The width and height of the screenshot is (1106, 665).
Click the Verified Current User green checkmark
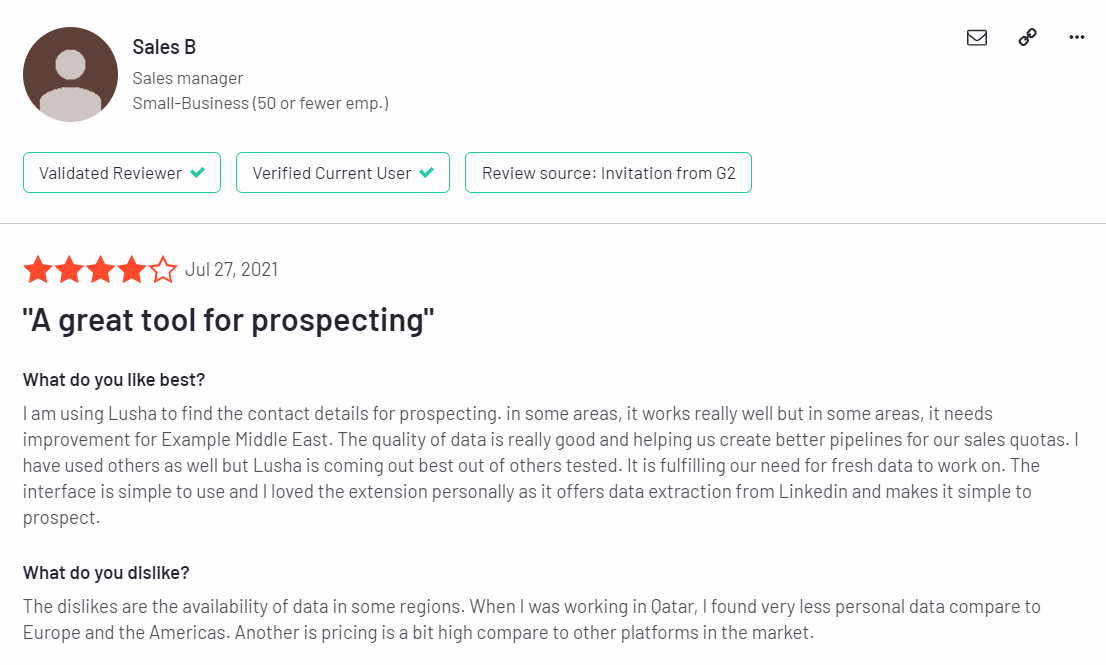[426, 172]
